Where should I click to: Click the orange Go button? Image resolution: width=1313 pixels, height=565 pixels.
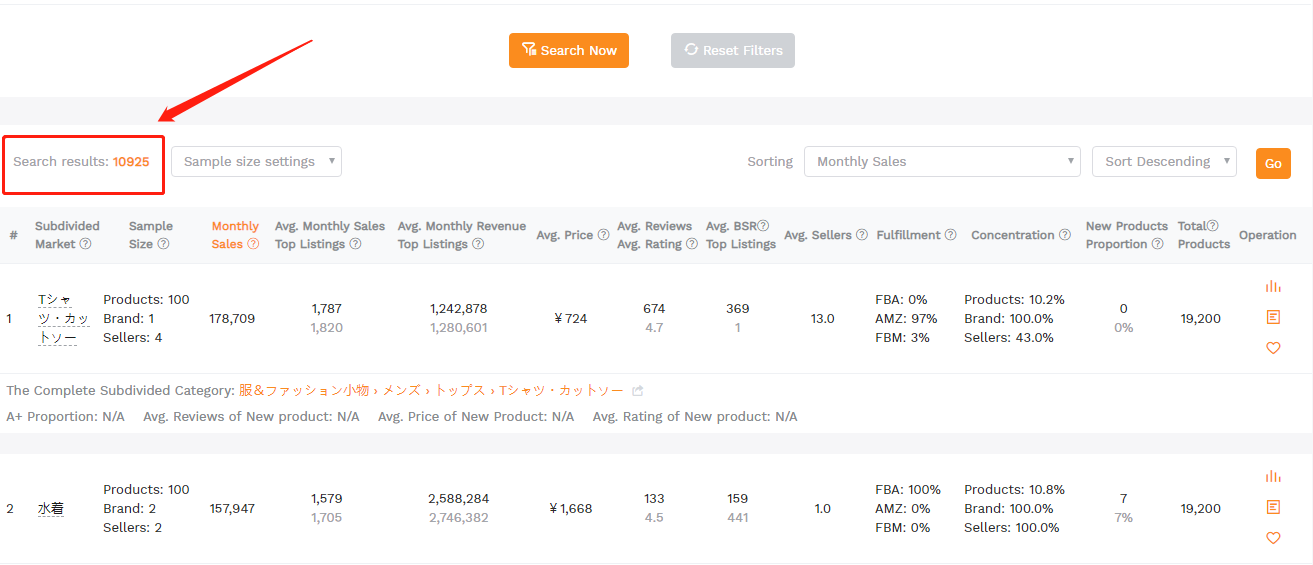click(1273, 163)
